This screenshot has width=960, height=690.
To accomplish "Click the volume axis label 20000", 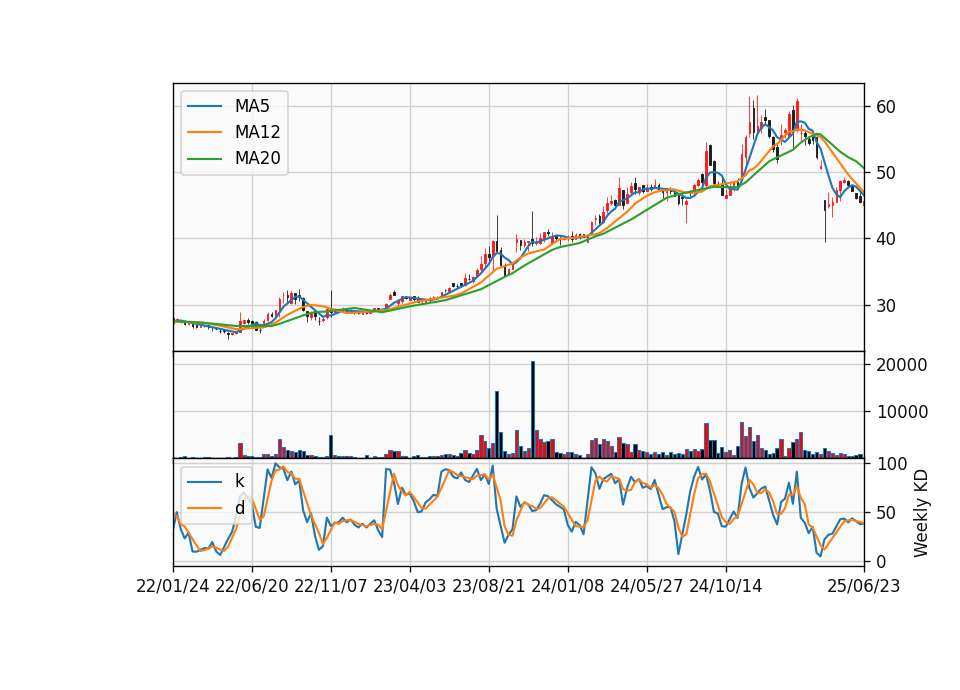I will click(902, 365).
